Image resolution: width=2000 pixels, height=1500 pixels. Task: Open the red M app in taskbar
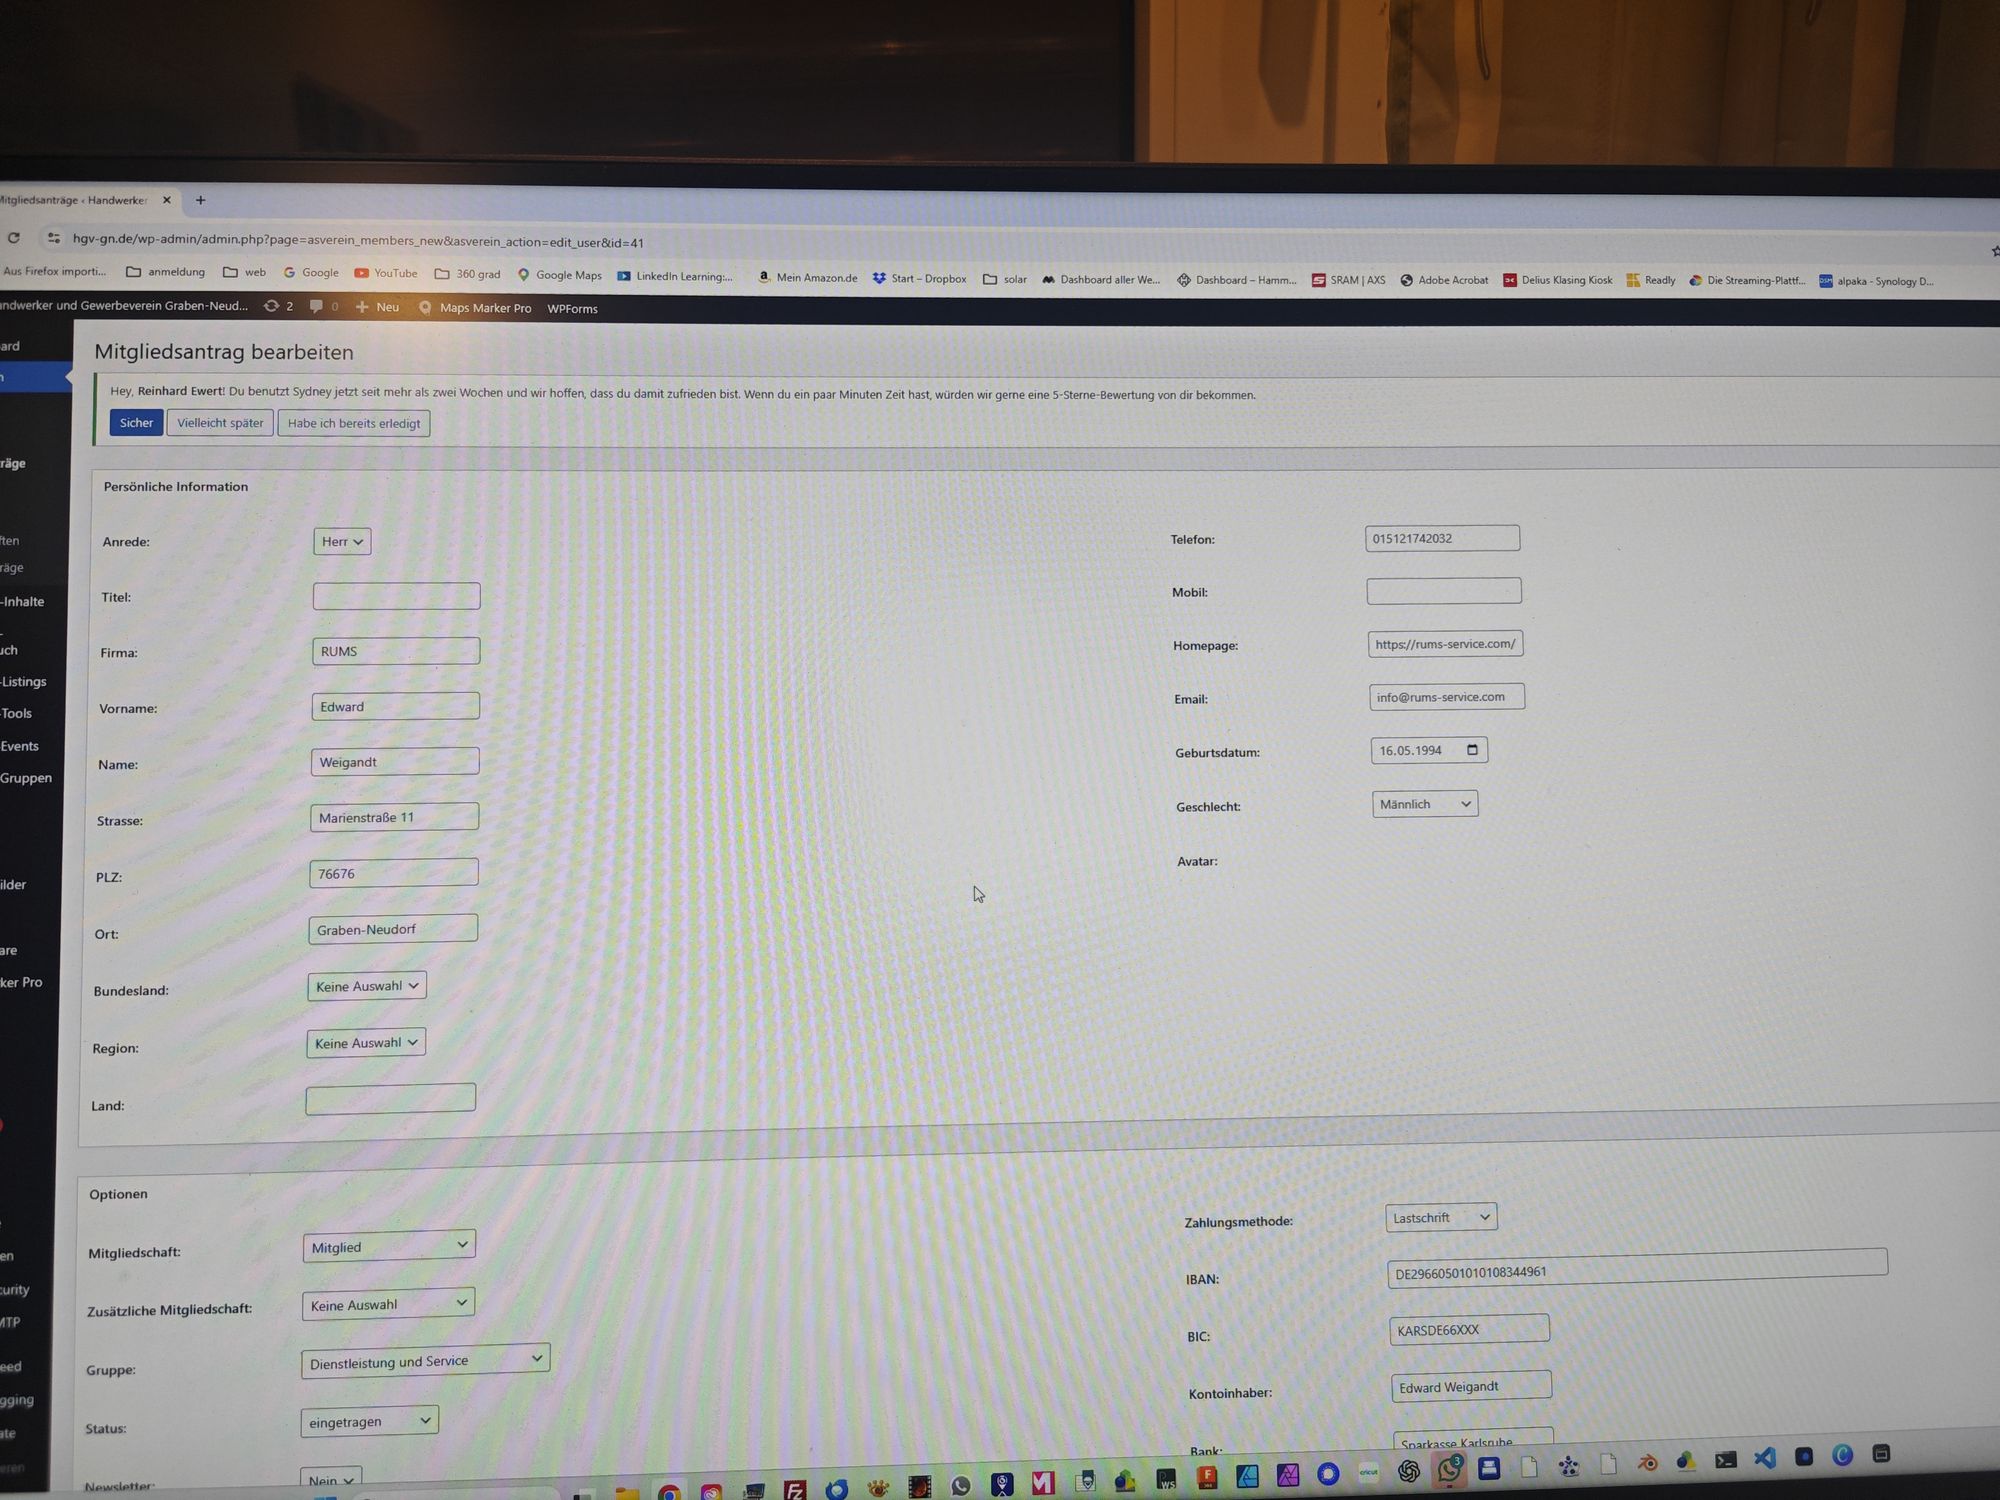point(1043,1483)
